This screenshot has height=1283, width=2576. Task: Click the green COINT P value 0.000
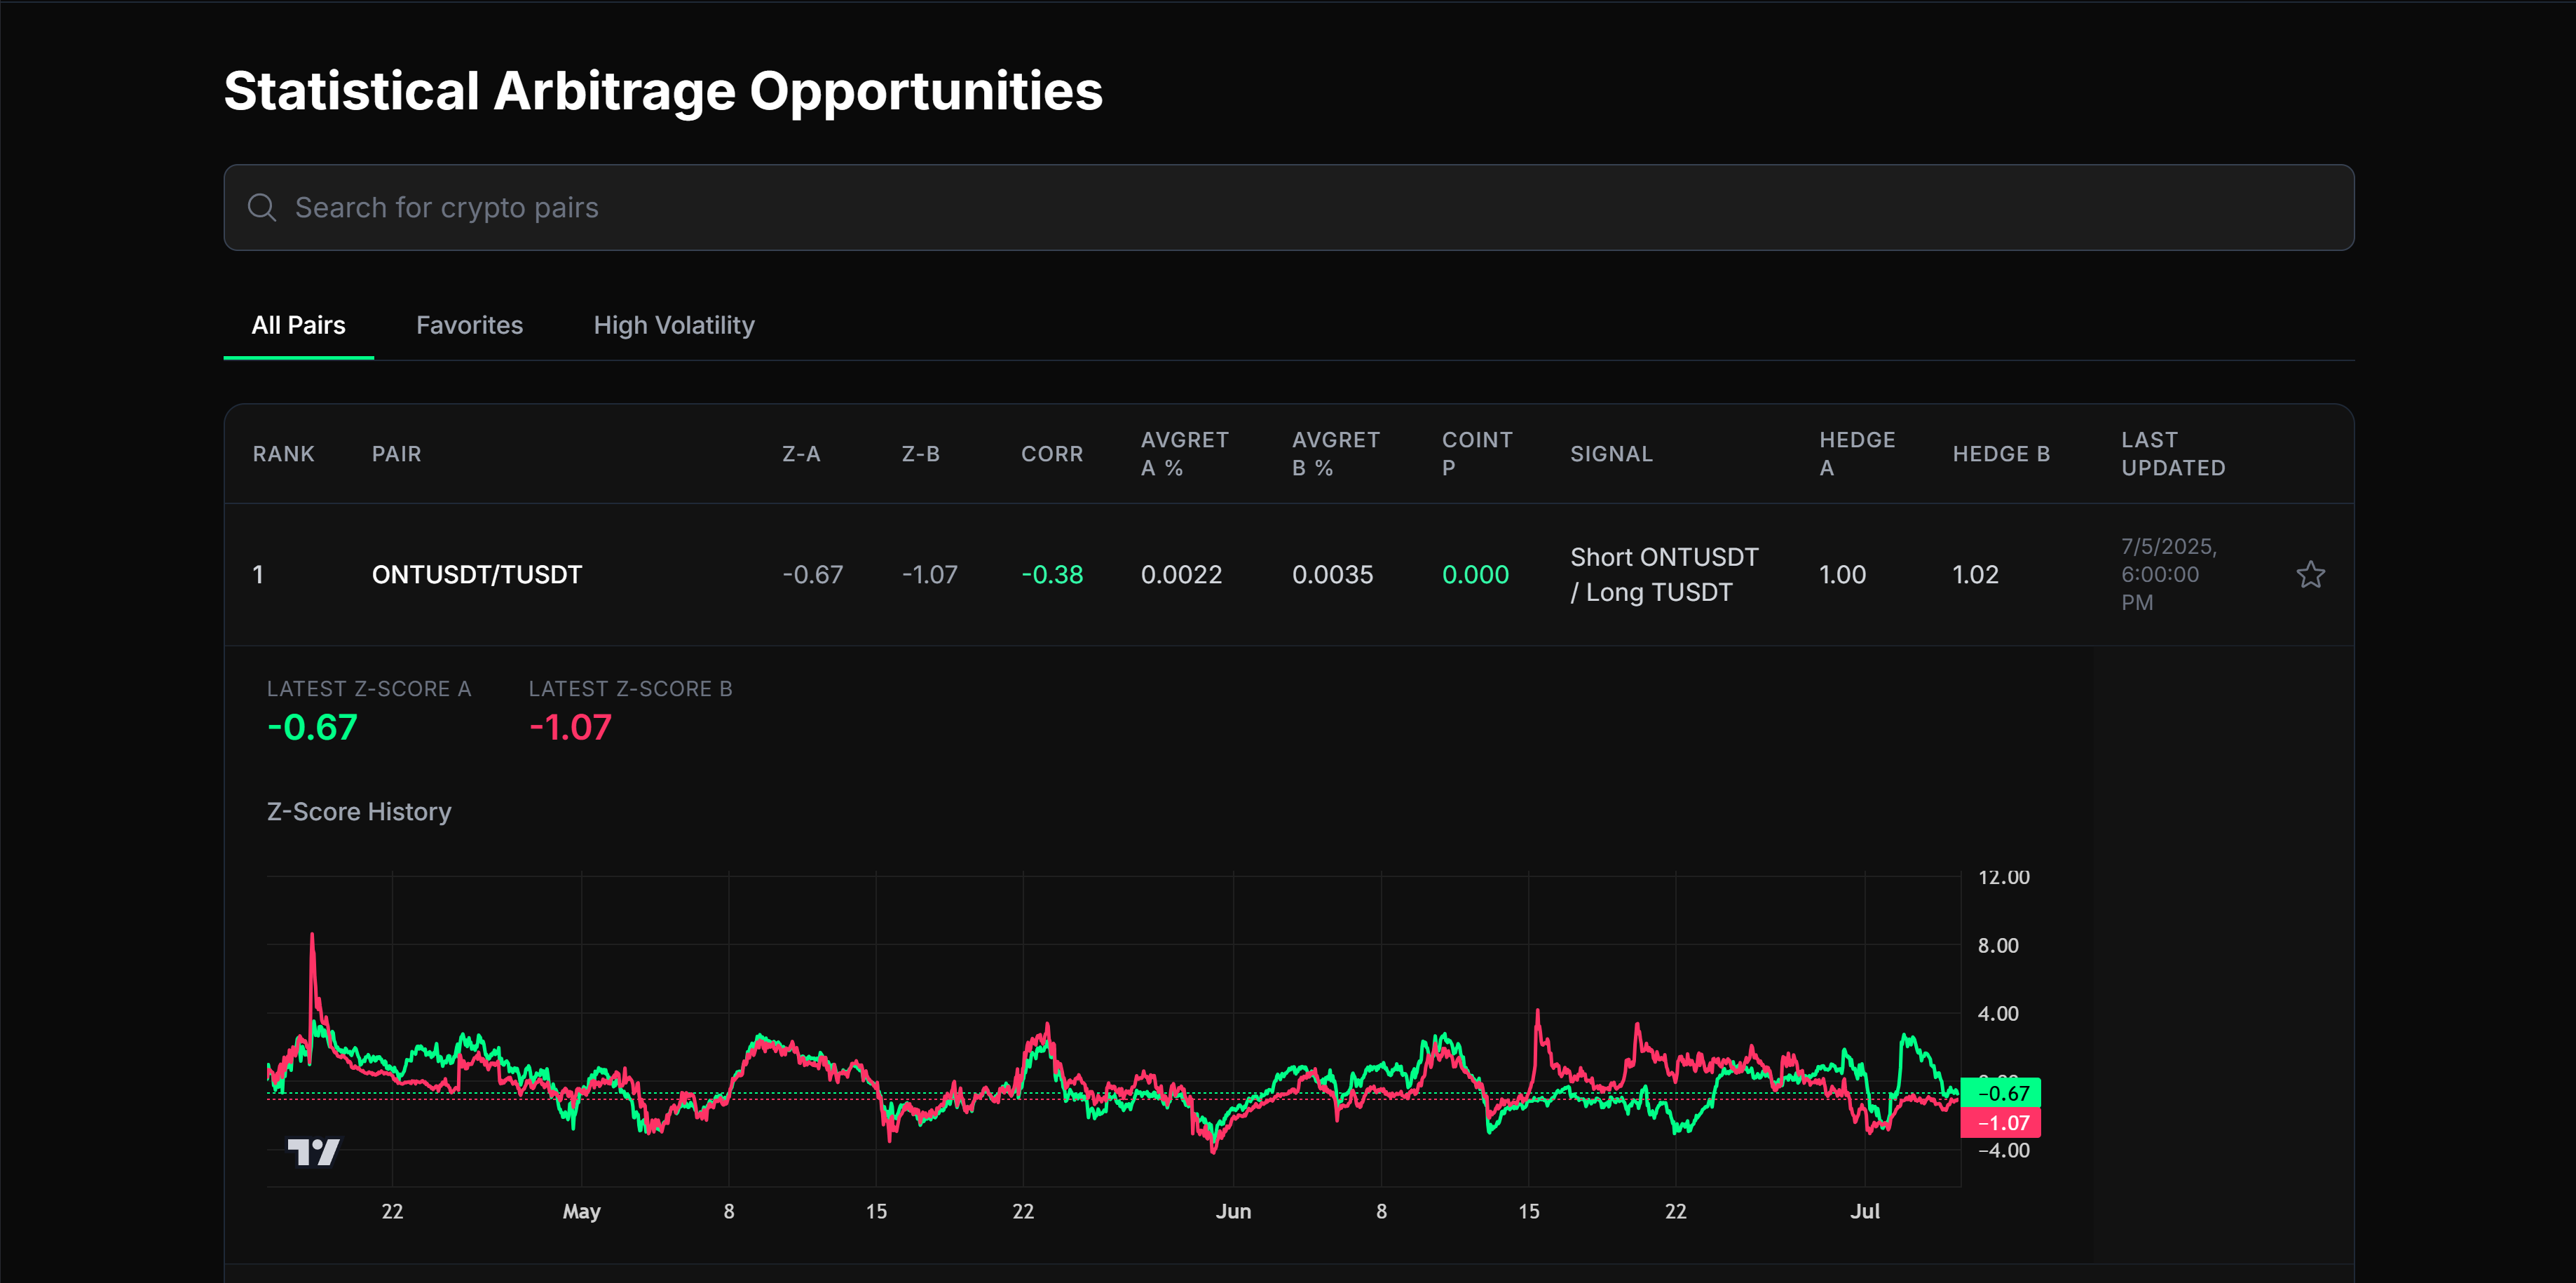[x=1475, y=574]
